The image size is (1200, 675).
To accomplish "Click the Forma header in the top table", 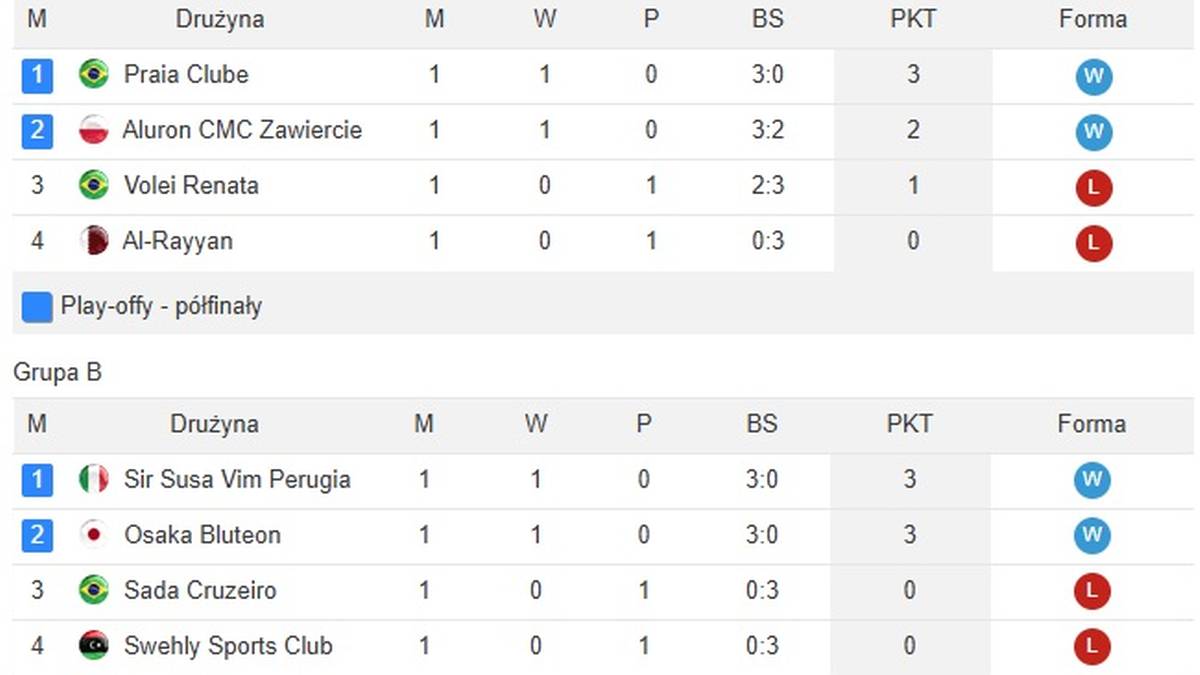I will [1093, 20].
